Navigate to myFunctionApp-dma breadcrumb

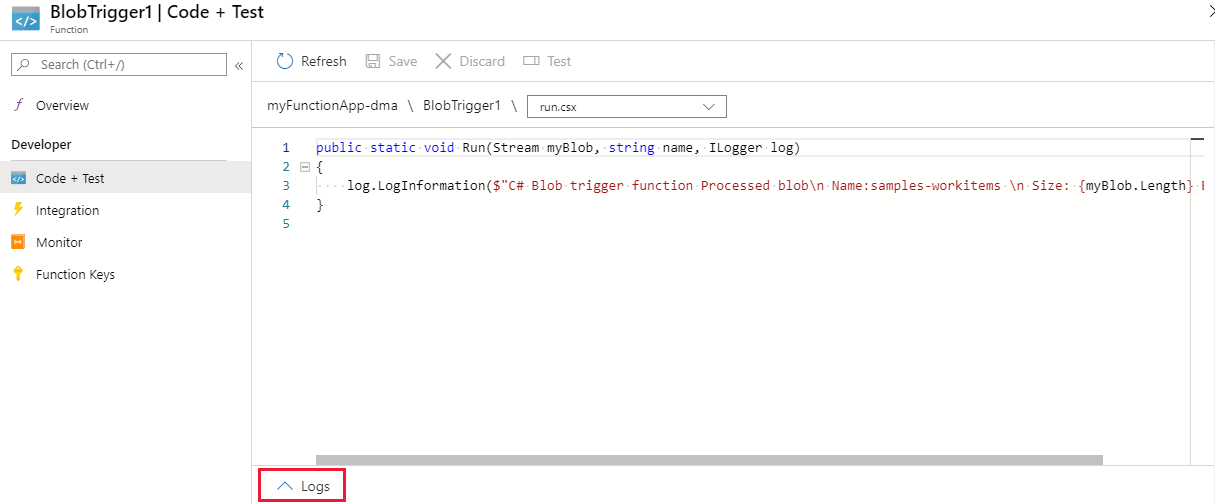click(332, 105)
